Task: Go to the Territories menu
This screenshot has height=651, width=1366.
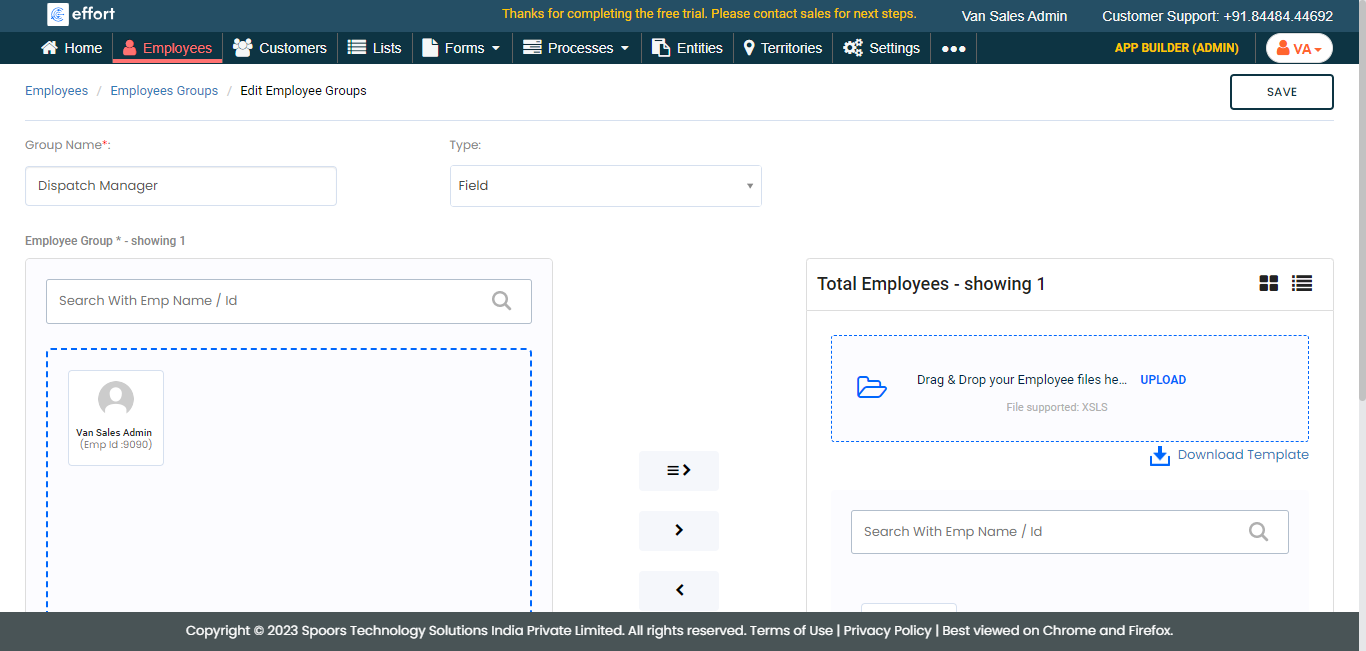Action: [782, 48]
